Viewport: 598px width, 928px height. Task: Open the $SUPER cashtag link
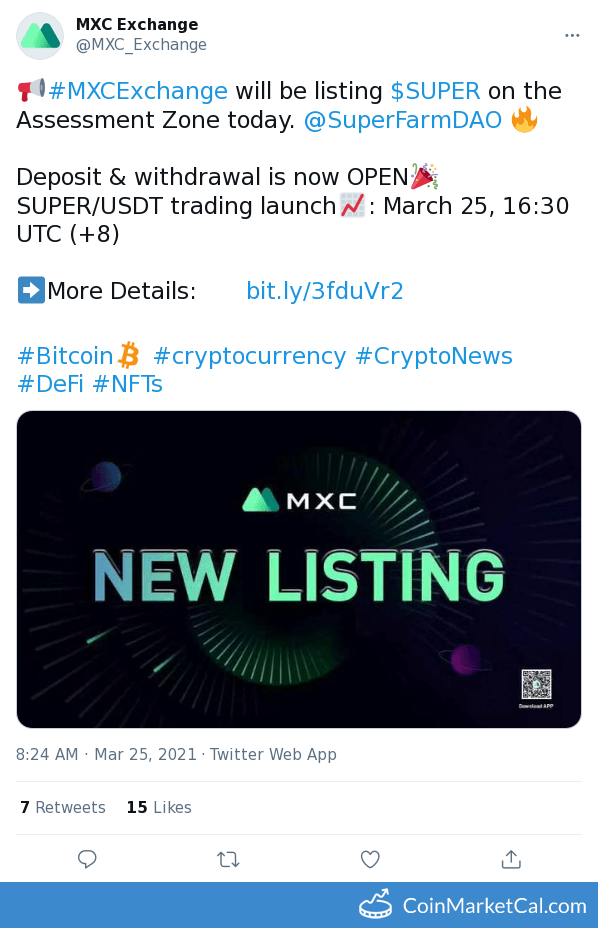[435, 91]
